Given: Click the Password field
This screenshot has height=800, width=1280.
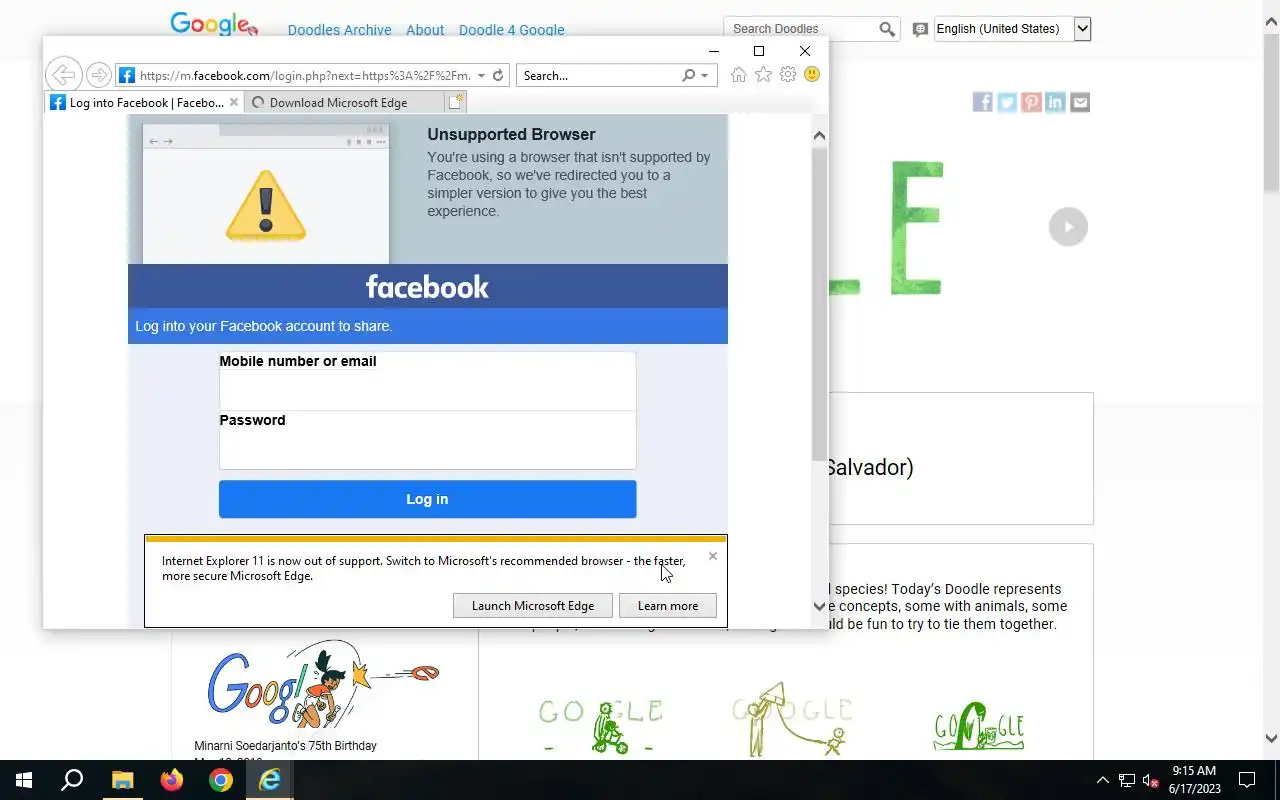Looking at the screenshot, I should coord(427,440).
